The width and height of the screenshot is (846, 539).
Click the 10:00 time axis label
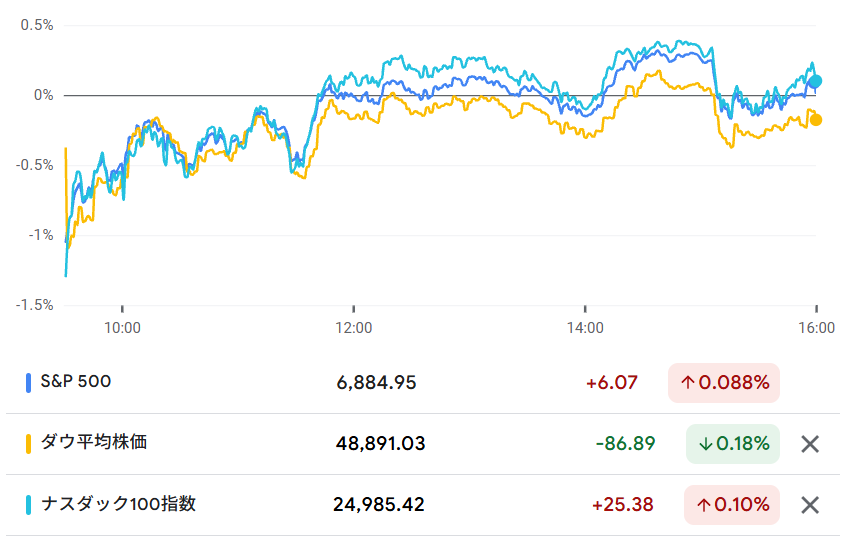pyautogui.click(x=122, y=327)
